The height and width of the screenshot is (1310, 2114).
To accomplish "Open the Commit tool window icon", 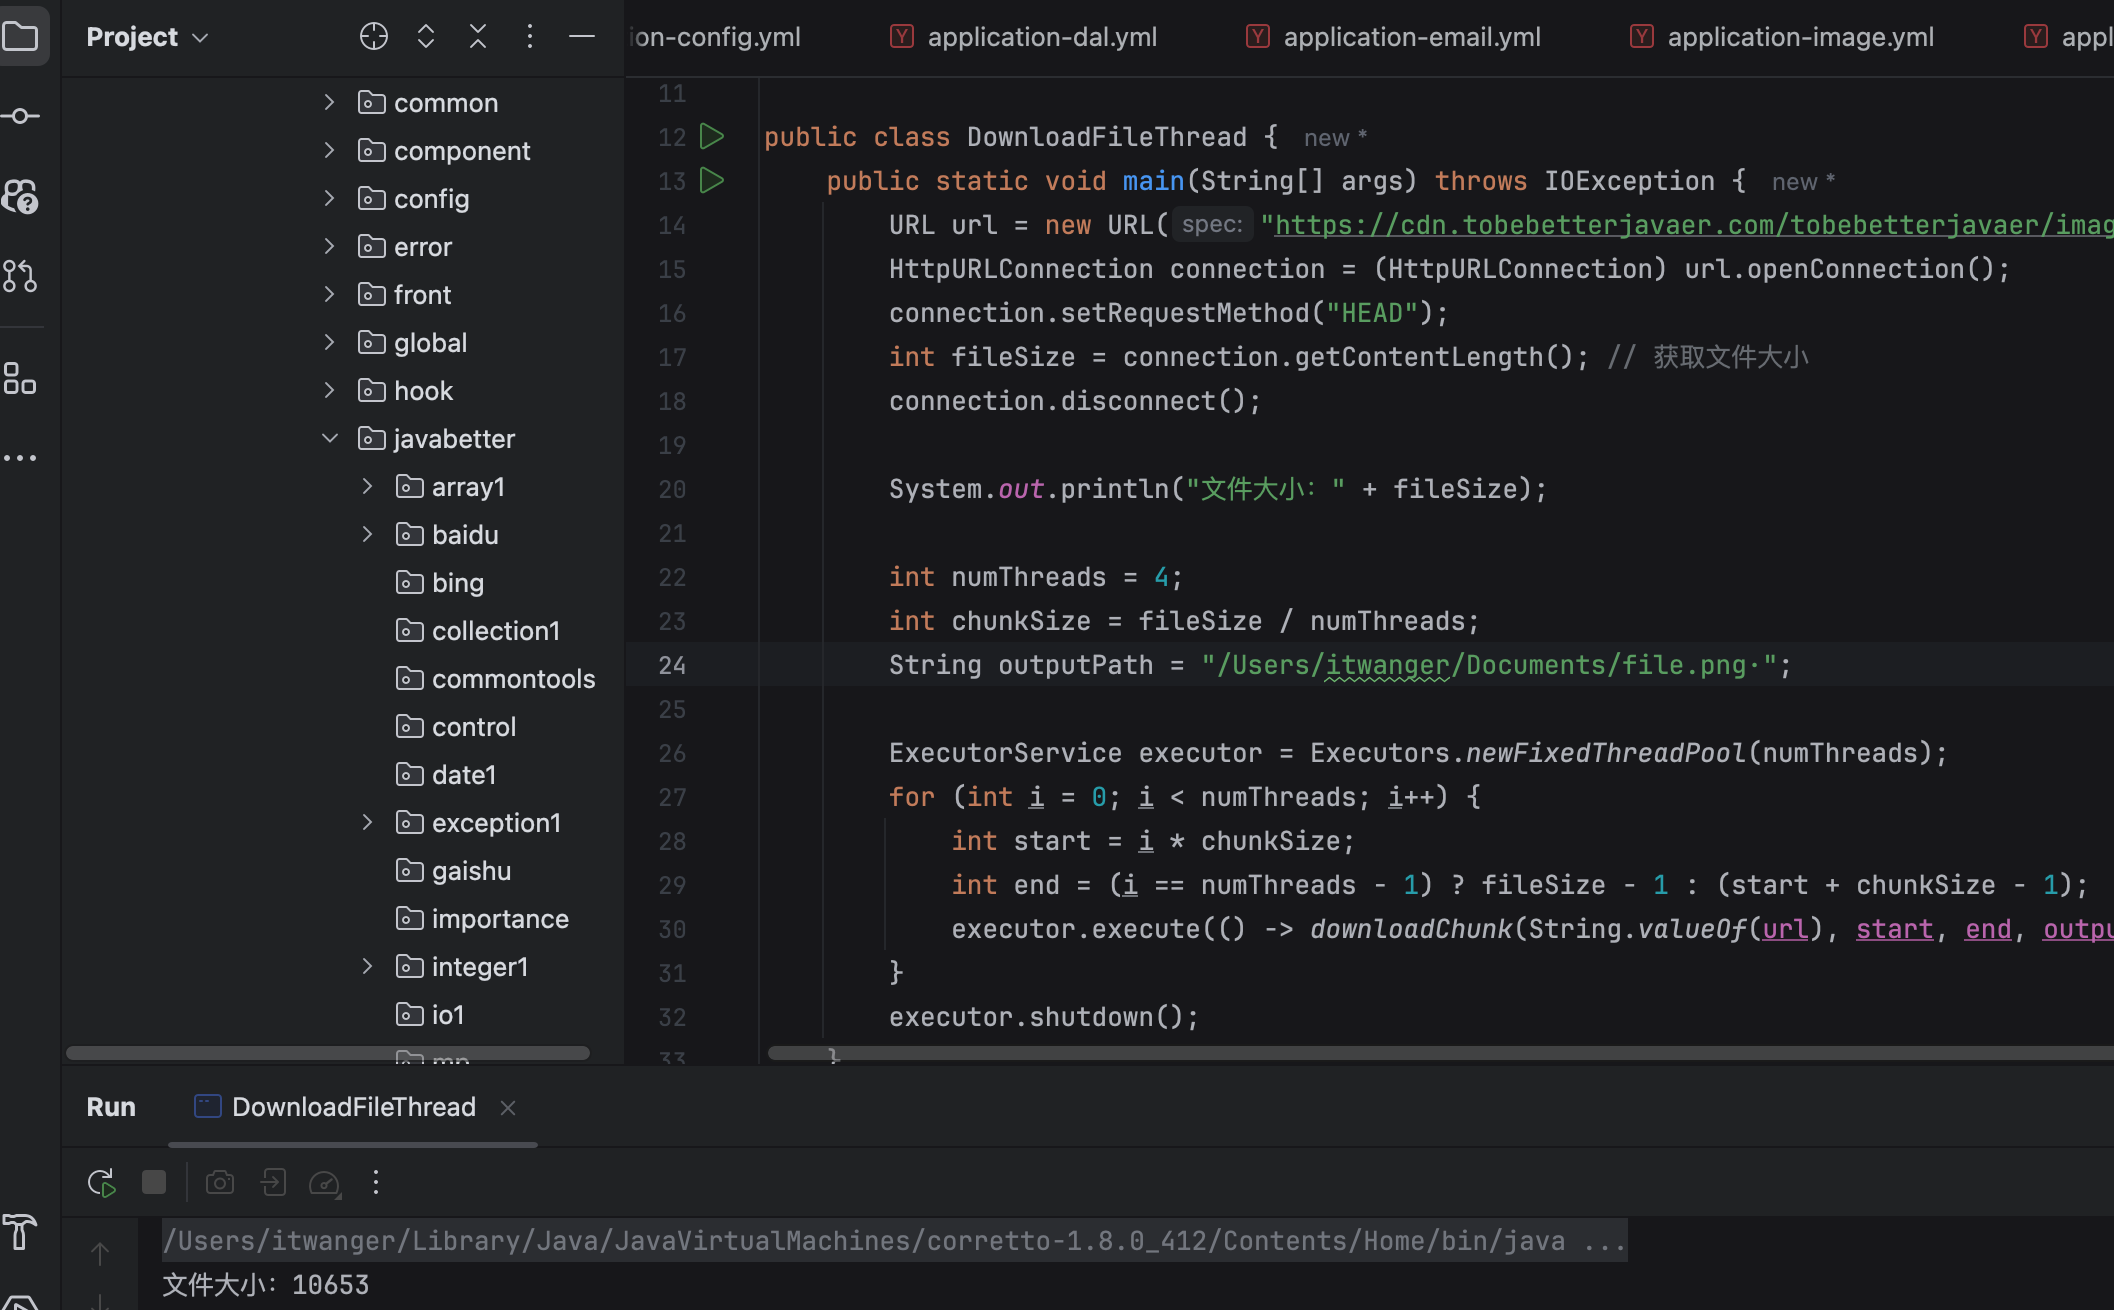I will point(20,117).
